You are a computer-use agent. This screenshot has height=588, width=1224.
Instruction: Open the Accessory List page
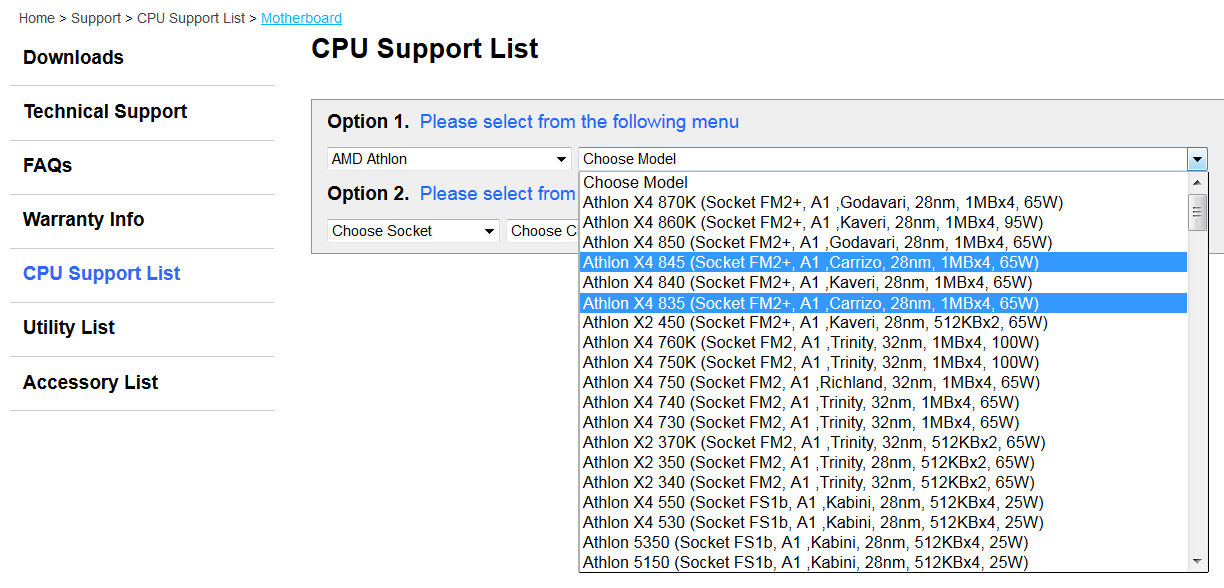90,383
